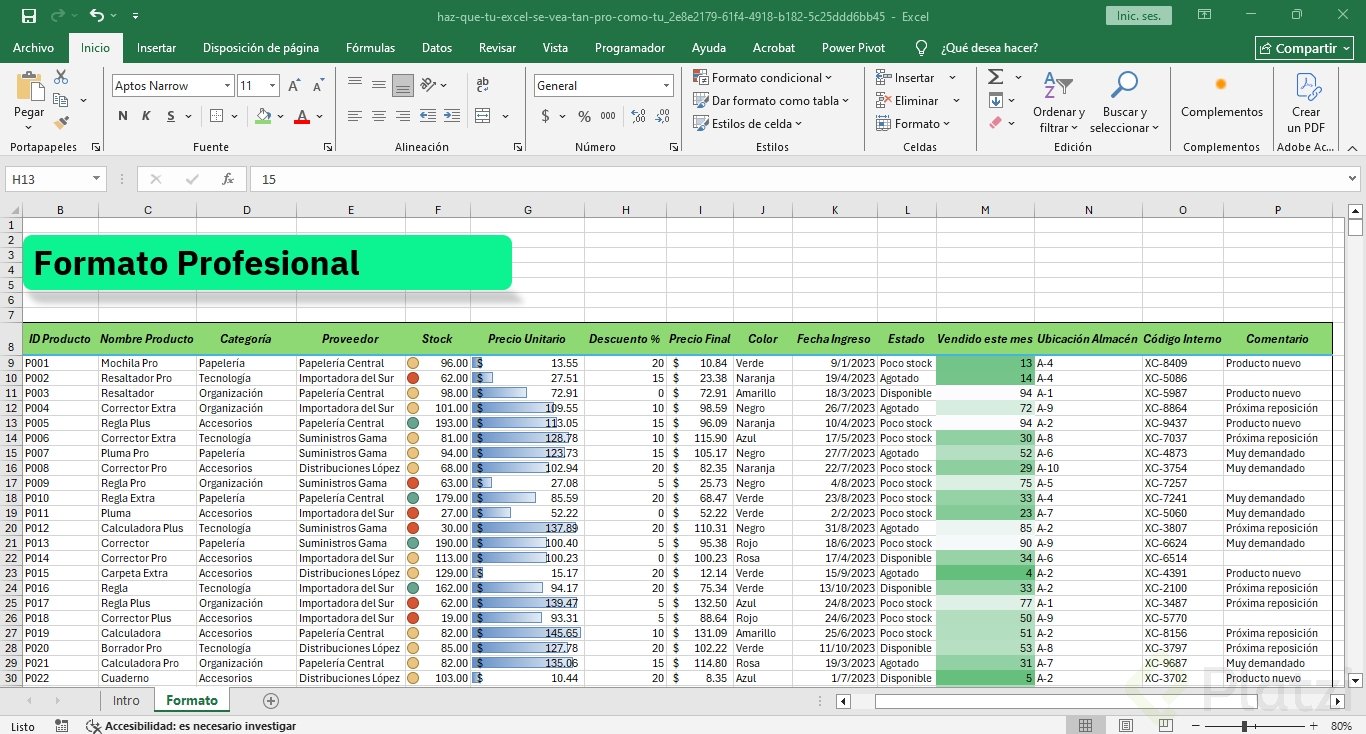The image size is (1366, 734).
Task: Toggle middle vertical alignment
Action: click(379, 85)
